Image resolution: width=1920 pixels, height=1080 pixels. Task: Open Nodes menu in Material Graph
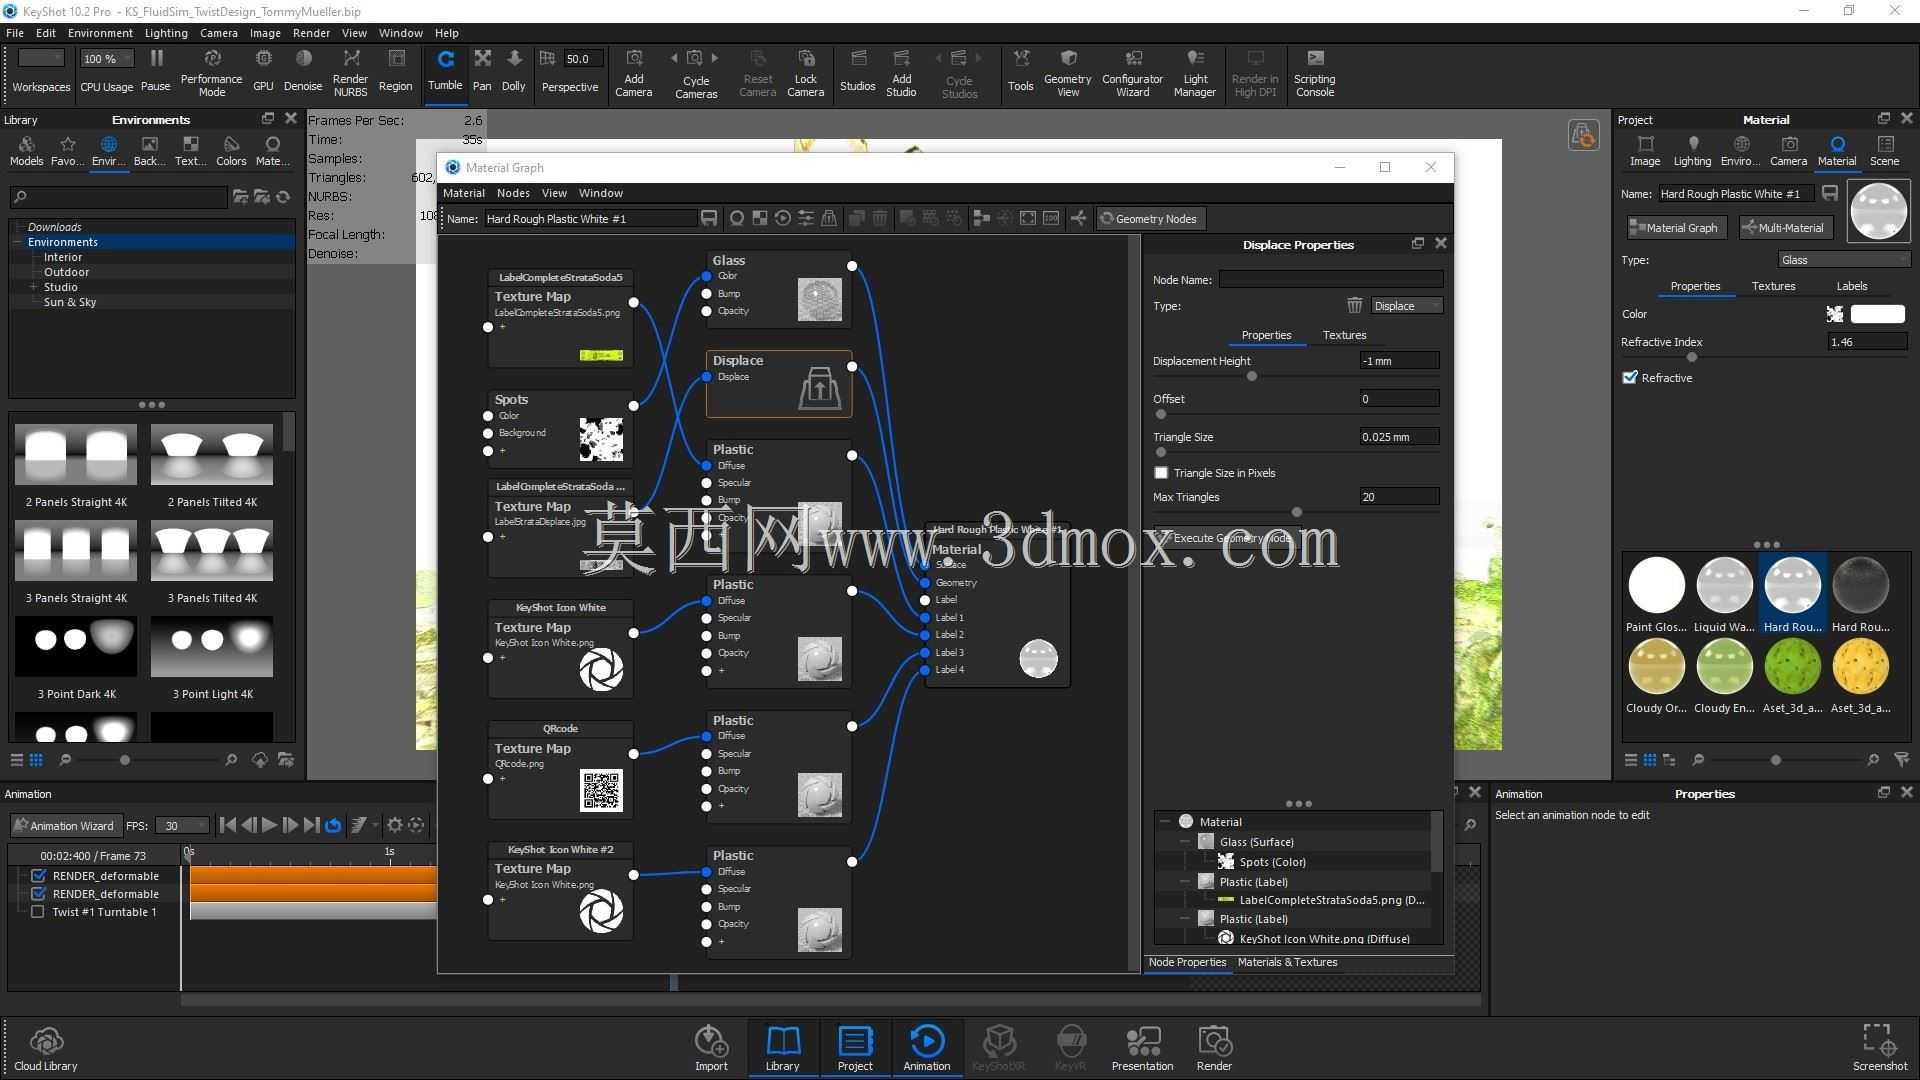click(513, 193)
